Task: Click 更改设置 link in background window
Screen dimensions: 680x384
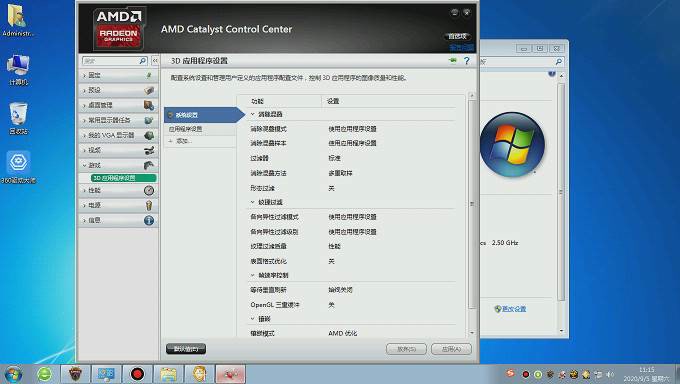Action: click(x=514, y=309)
